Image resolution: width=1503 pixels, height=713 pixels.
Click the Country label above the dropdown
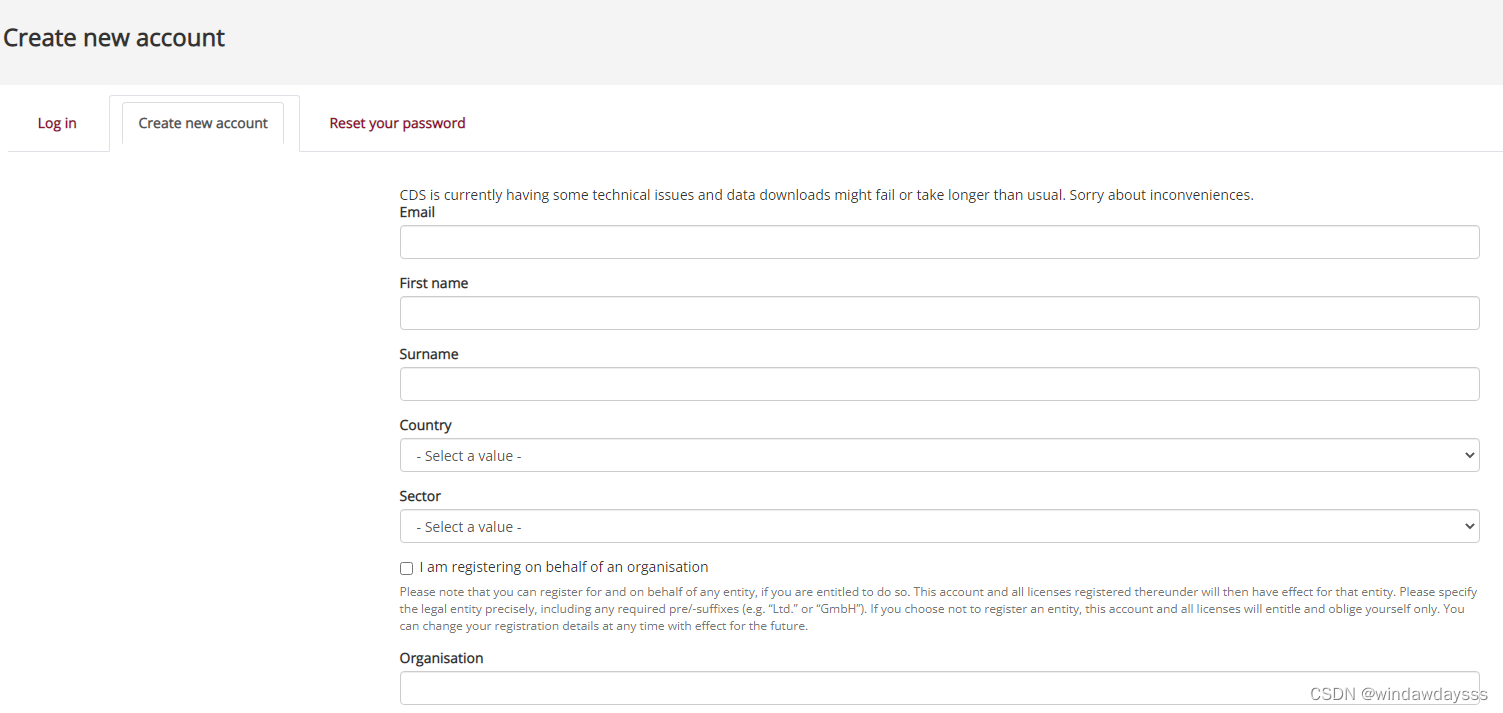tap(426, 425)
